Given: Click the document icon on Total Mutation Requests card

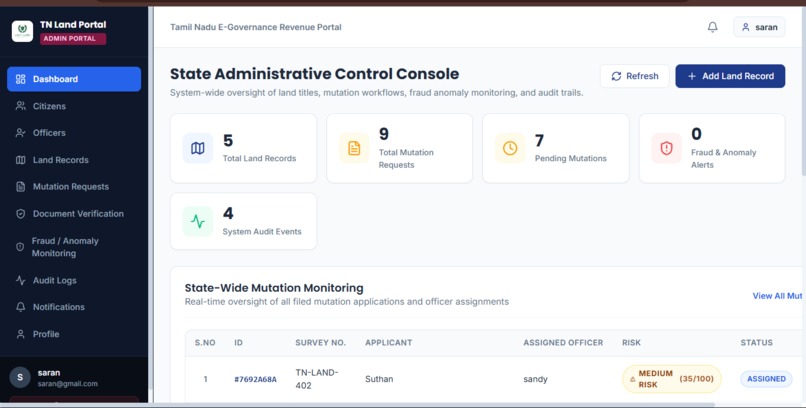Looking at the screenshot, I should point(354,149).
